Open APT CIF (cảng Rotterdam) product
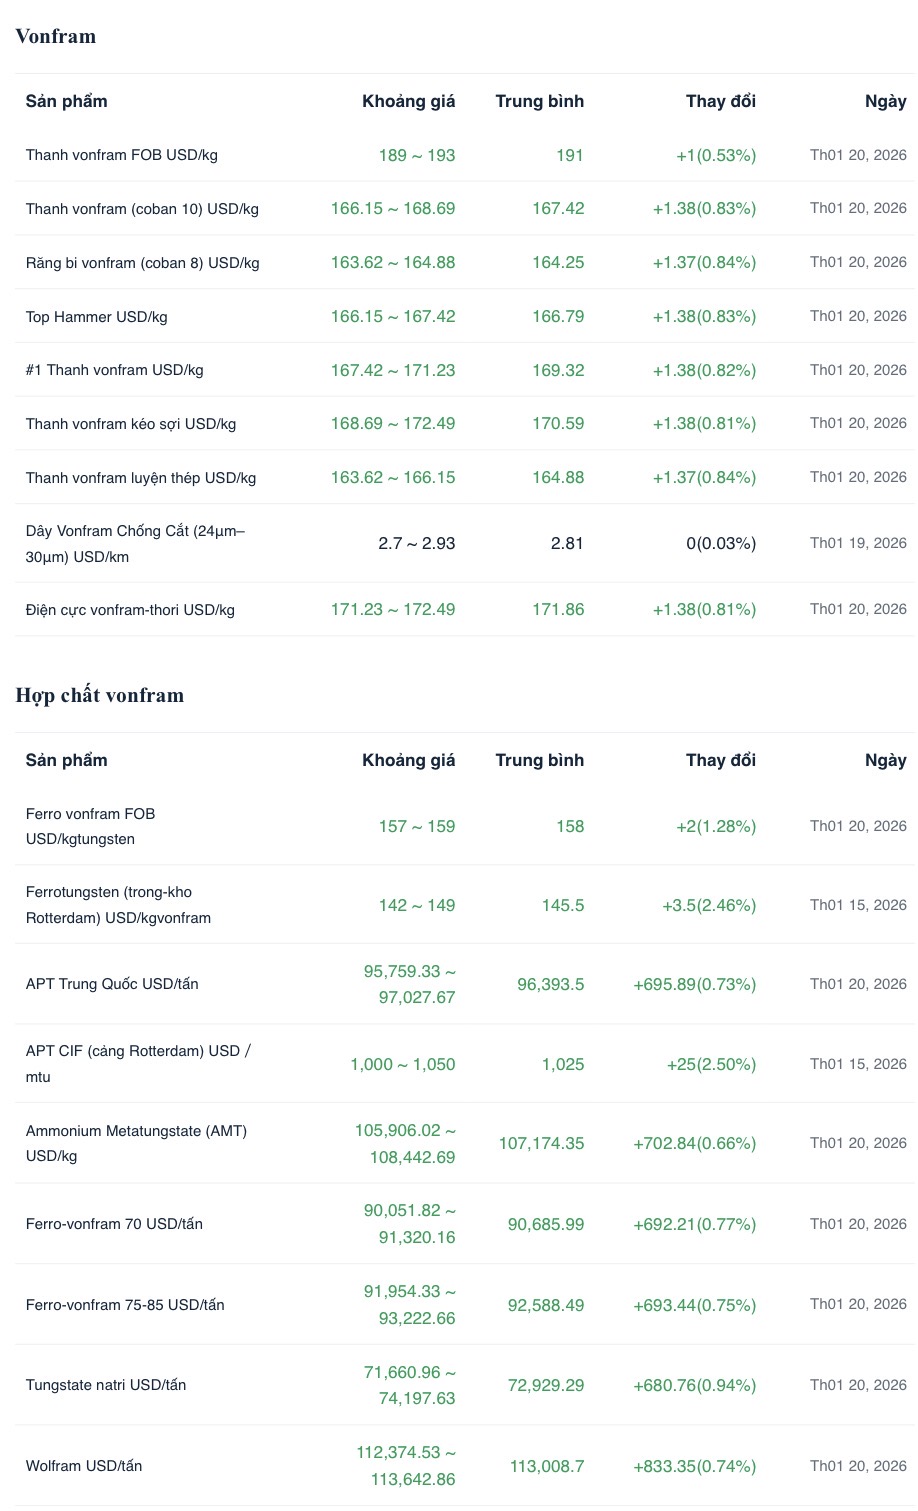Screen dimensions: 918x1511 (138, 1064)
